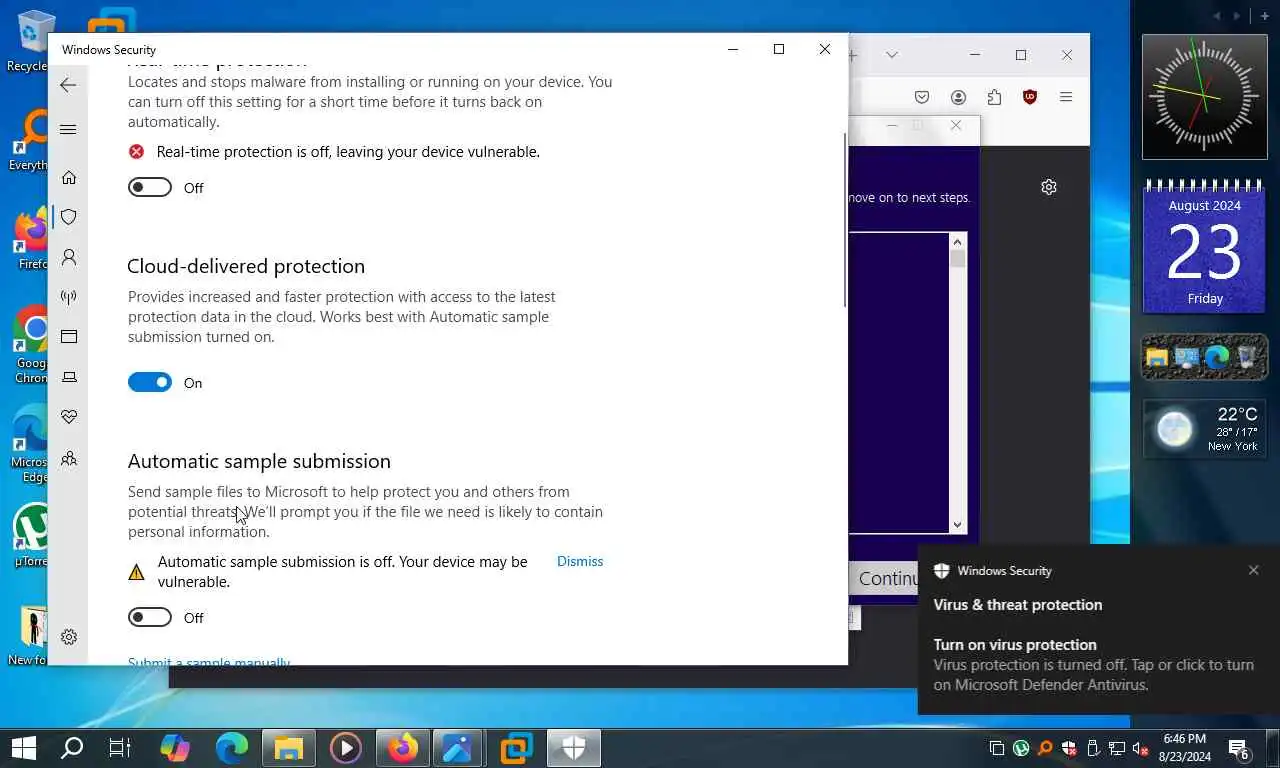Switch to VMware taskbar button

517,748
